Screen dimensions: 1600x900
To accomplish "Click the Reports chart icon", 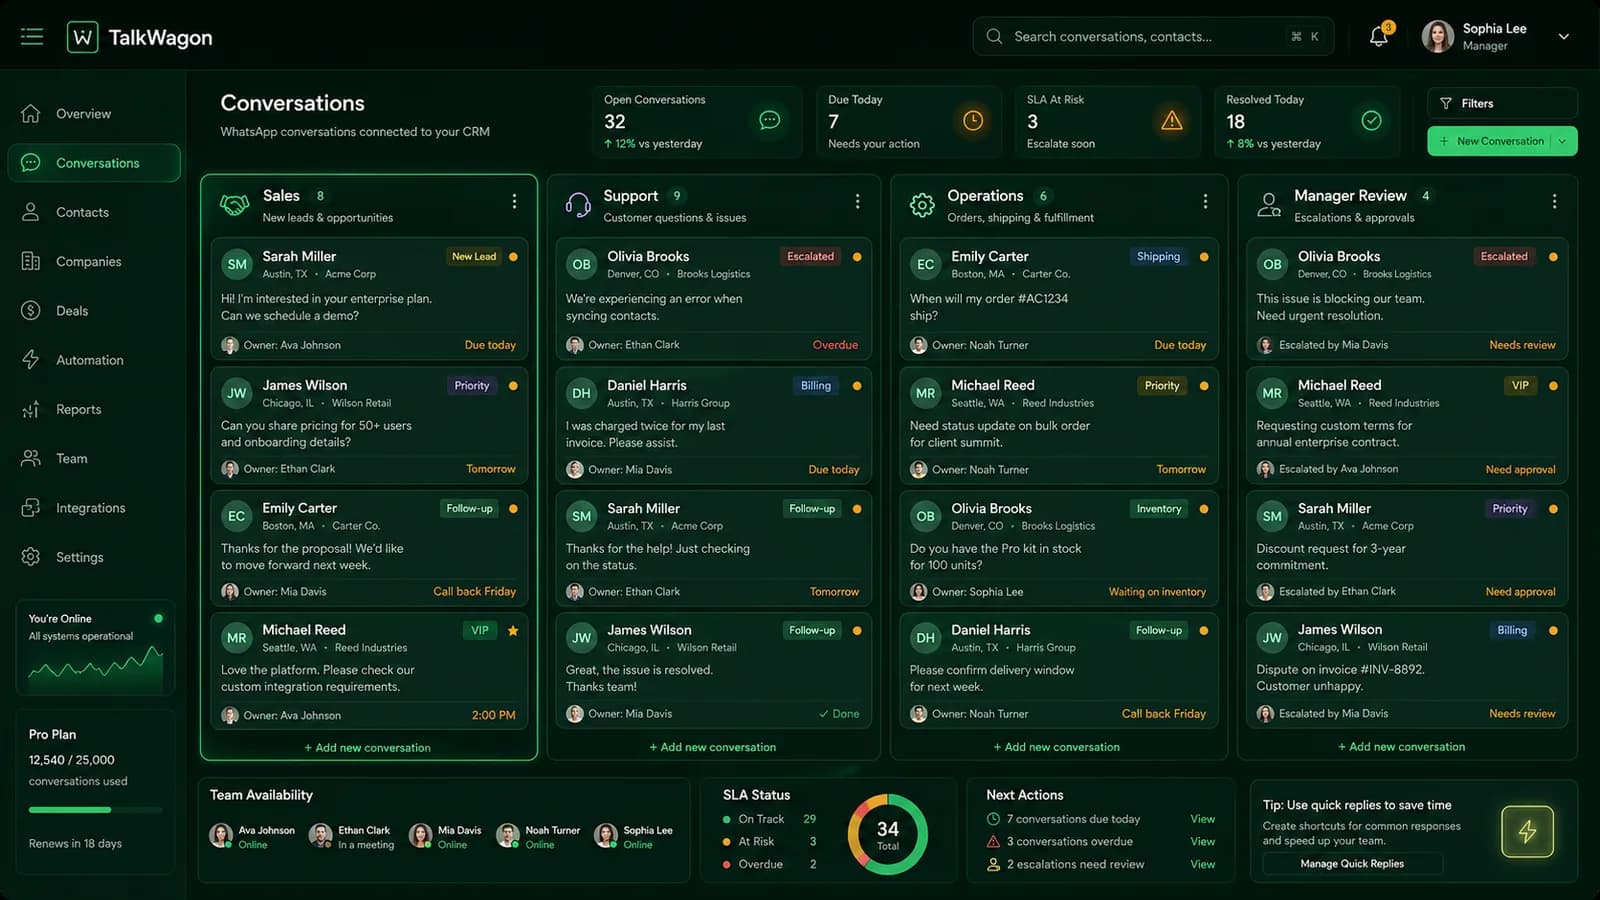I will coord(31,409).
